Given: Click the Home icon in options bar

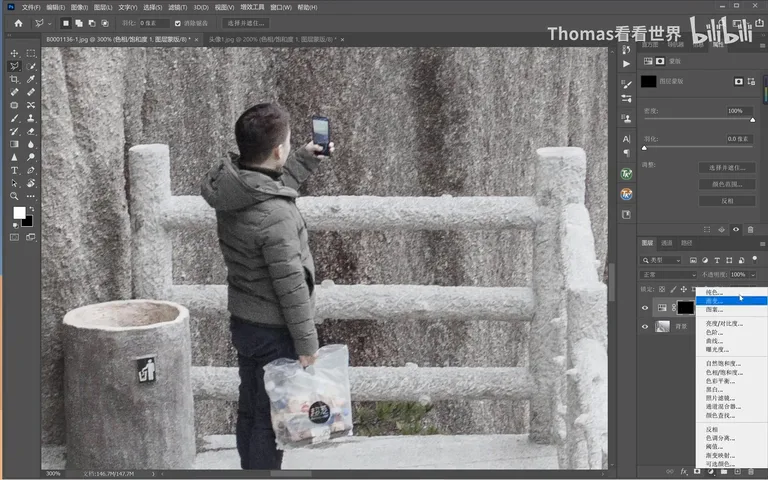Looking at the screenshot, I should pos(19,23).
